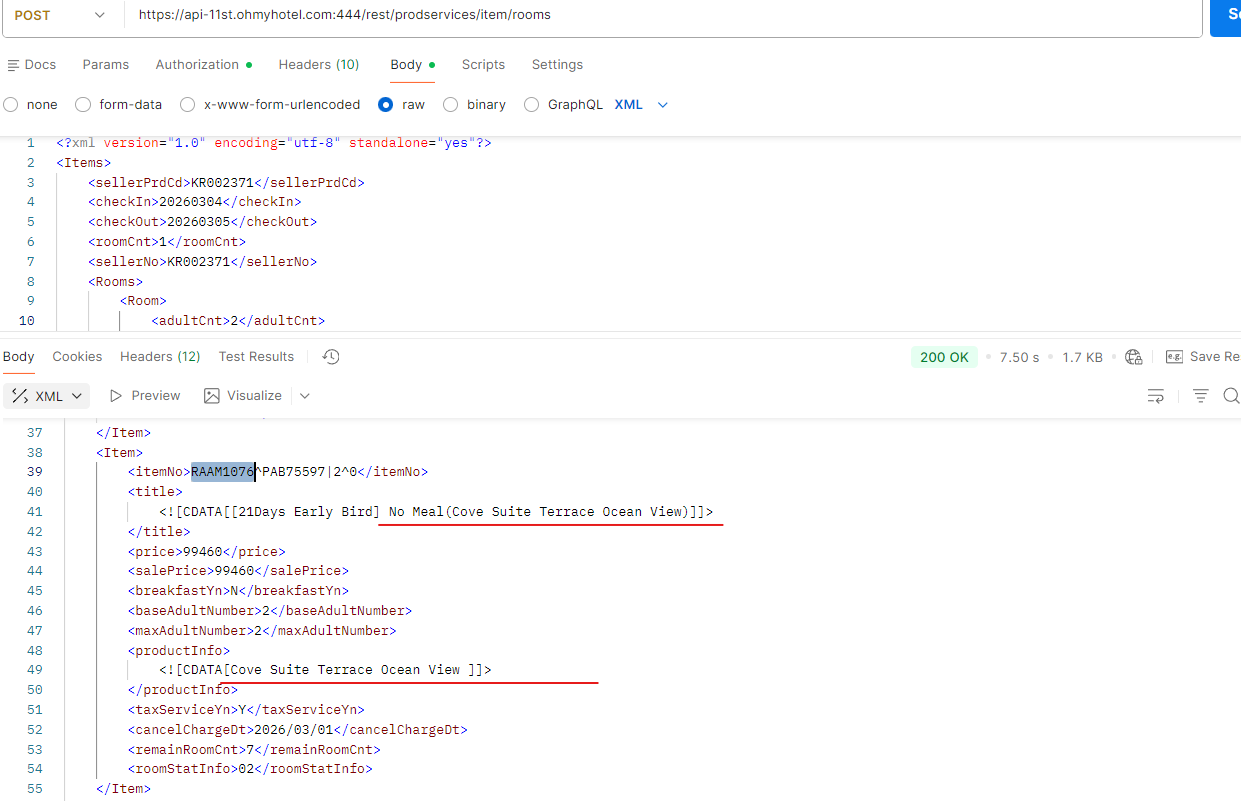Select the raw radio option
Image resolution: width=1241 pixels, height=801 pixels.
tap(401, 104)
